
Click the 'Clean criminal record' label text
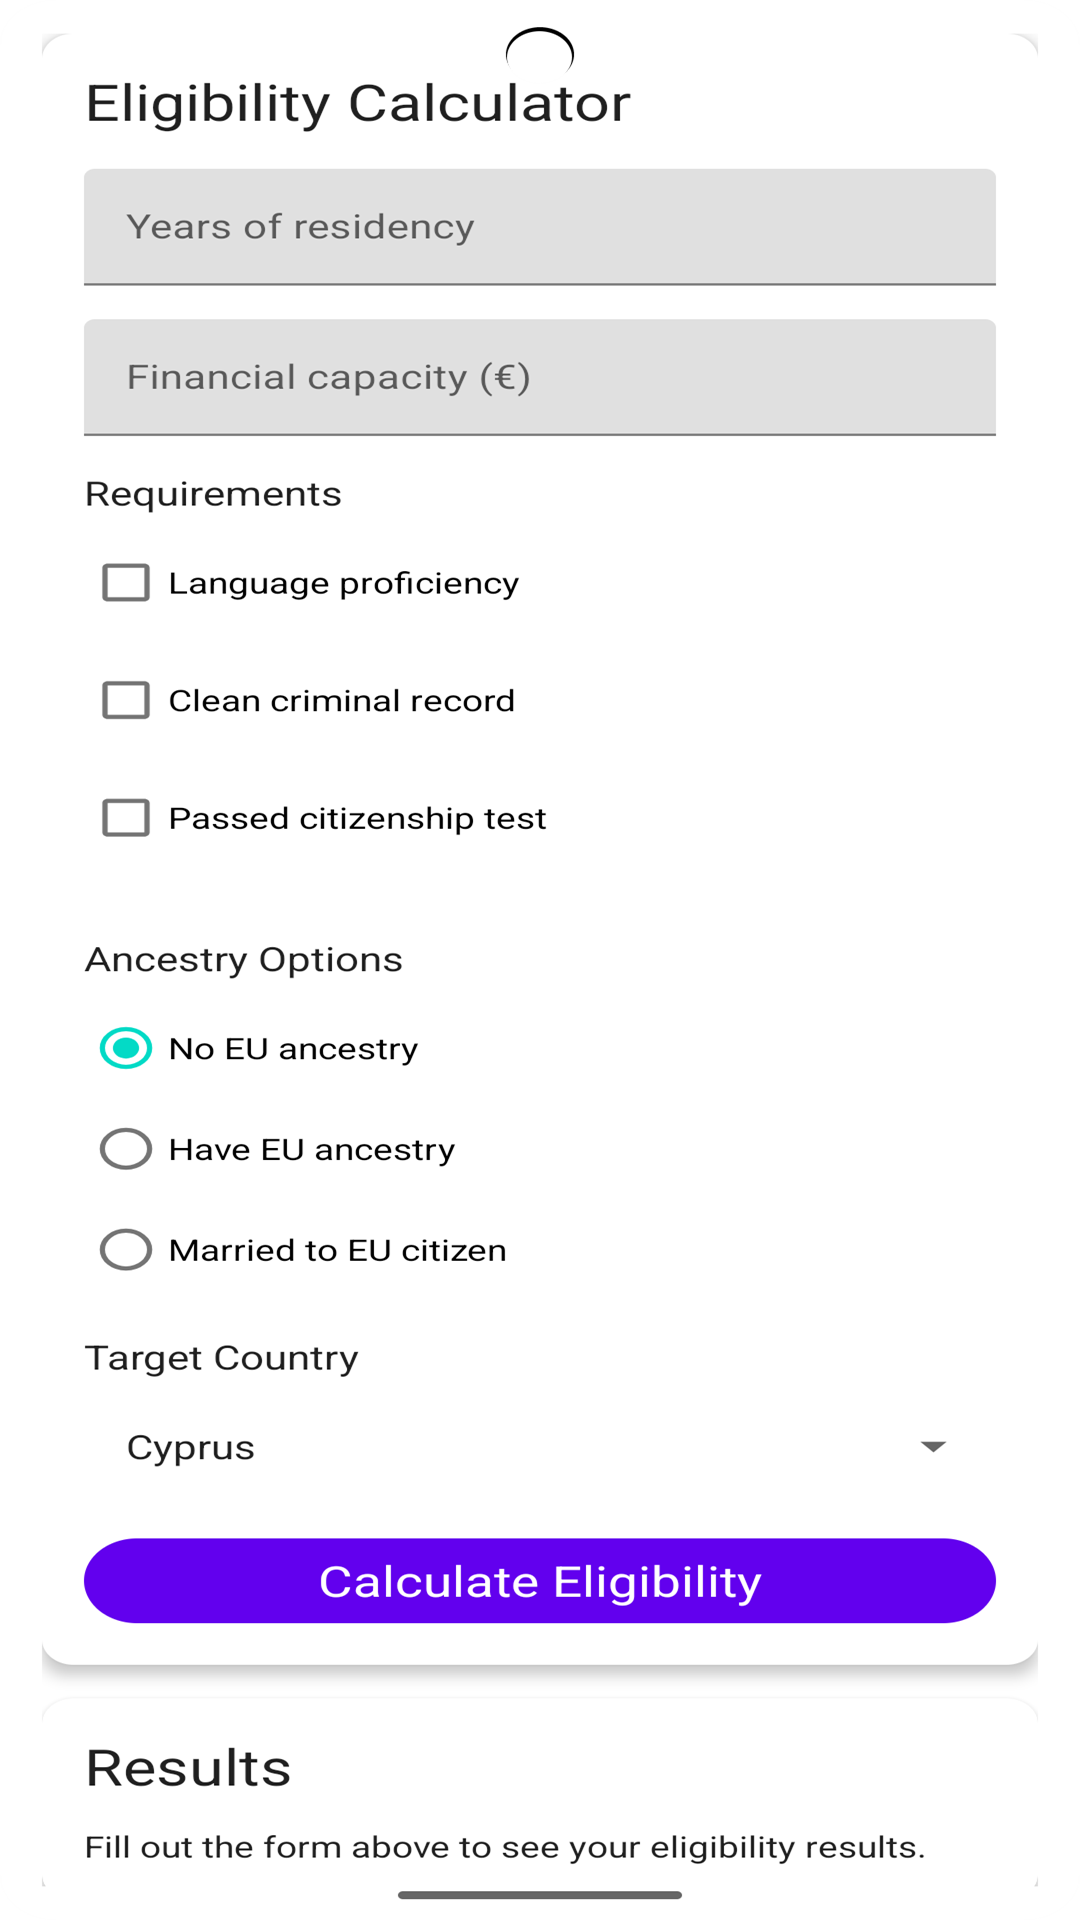(x=341, y=701)
